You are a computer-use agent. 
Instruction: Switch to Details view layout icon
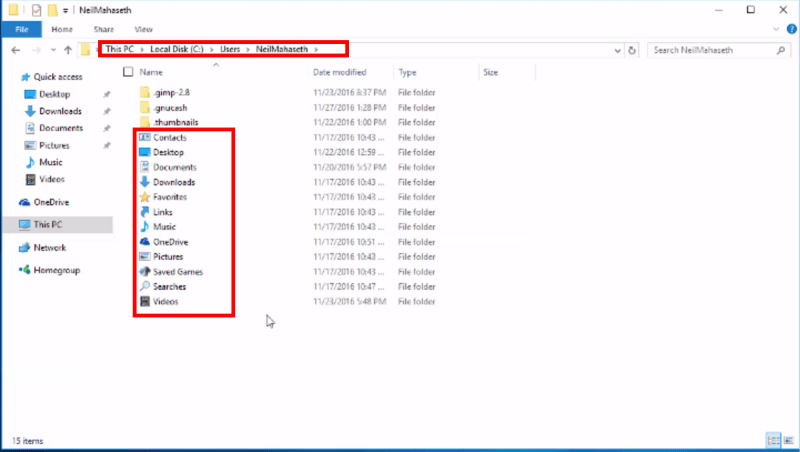(773, 440)
